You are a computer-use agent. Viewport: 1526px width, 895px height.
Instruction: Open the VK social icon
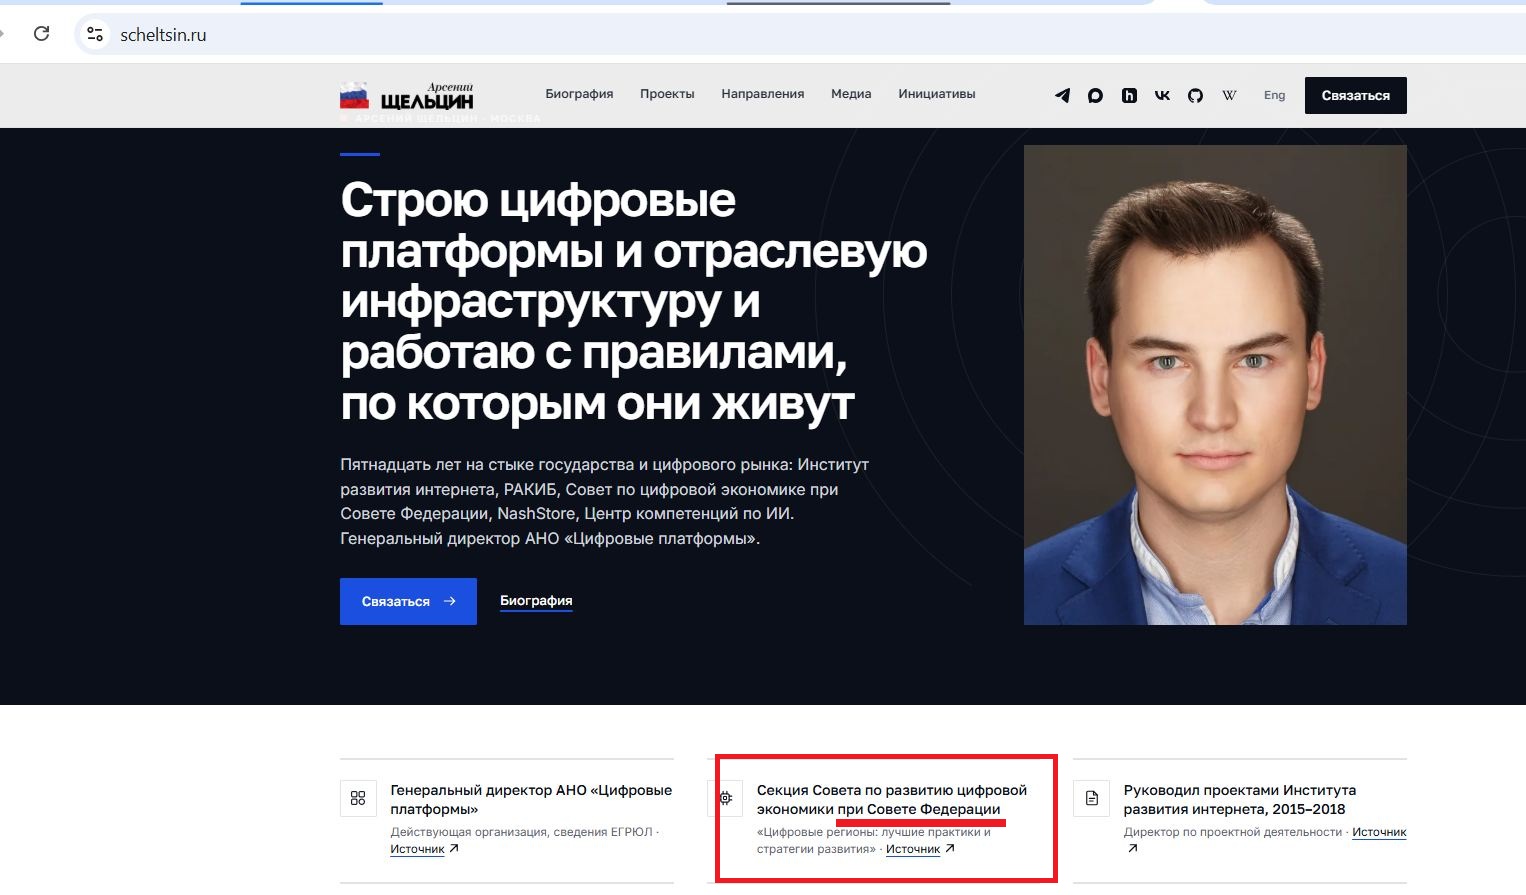click(x=1162, y=96)
